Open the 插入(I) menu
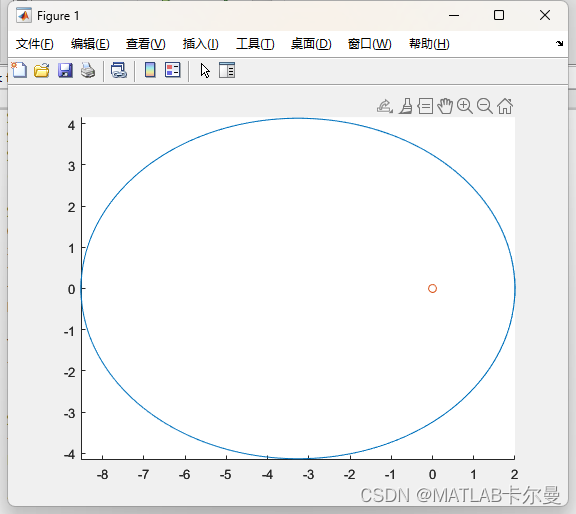The height and width of the screenshot is (514, 576). [x=201, y=44]
